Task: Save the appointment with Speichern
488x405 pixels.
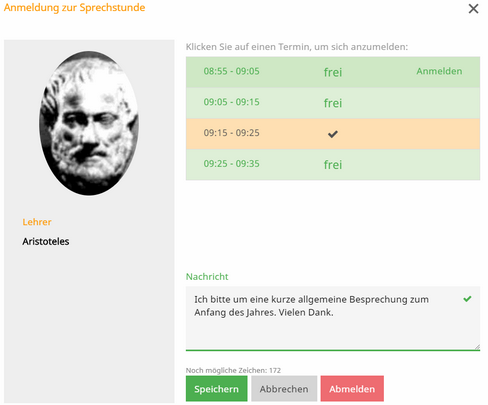Action: [x=216, y=389]
